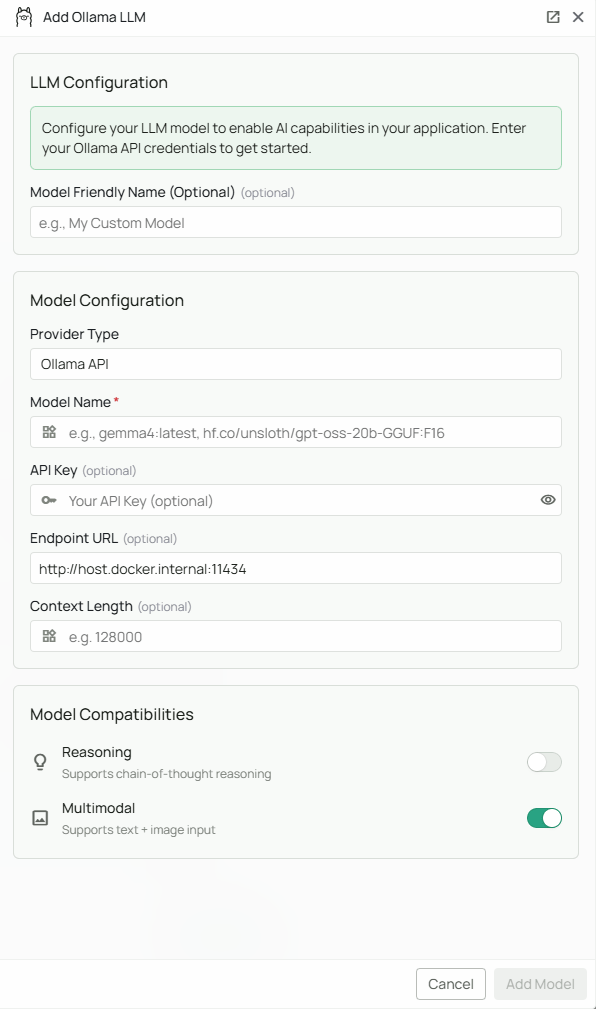This screenshot has height=1009, width=596.
Task: Click the Add Model button
Action: coord(540,984)
